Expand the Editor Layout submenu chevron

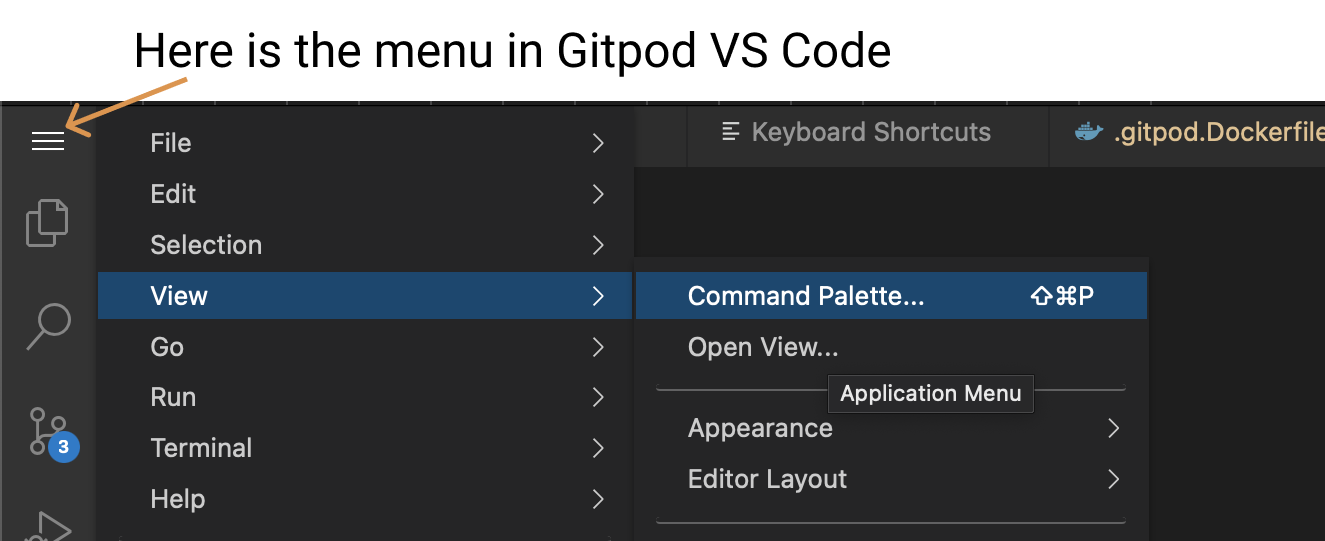(1114, 480)
